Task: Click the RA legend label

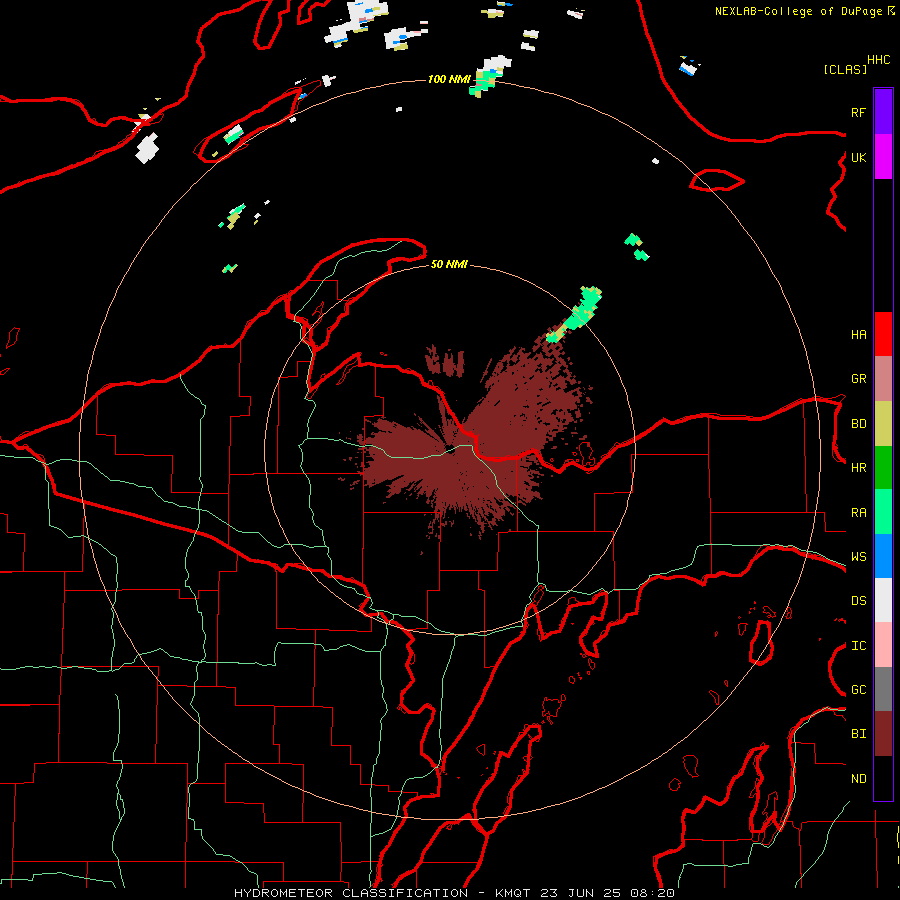Action: pyautogui.click(x=858, y=513)
